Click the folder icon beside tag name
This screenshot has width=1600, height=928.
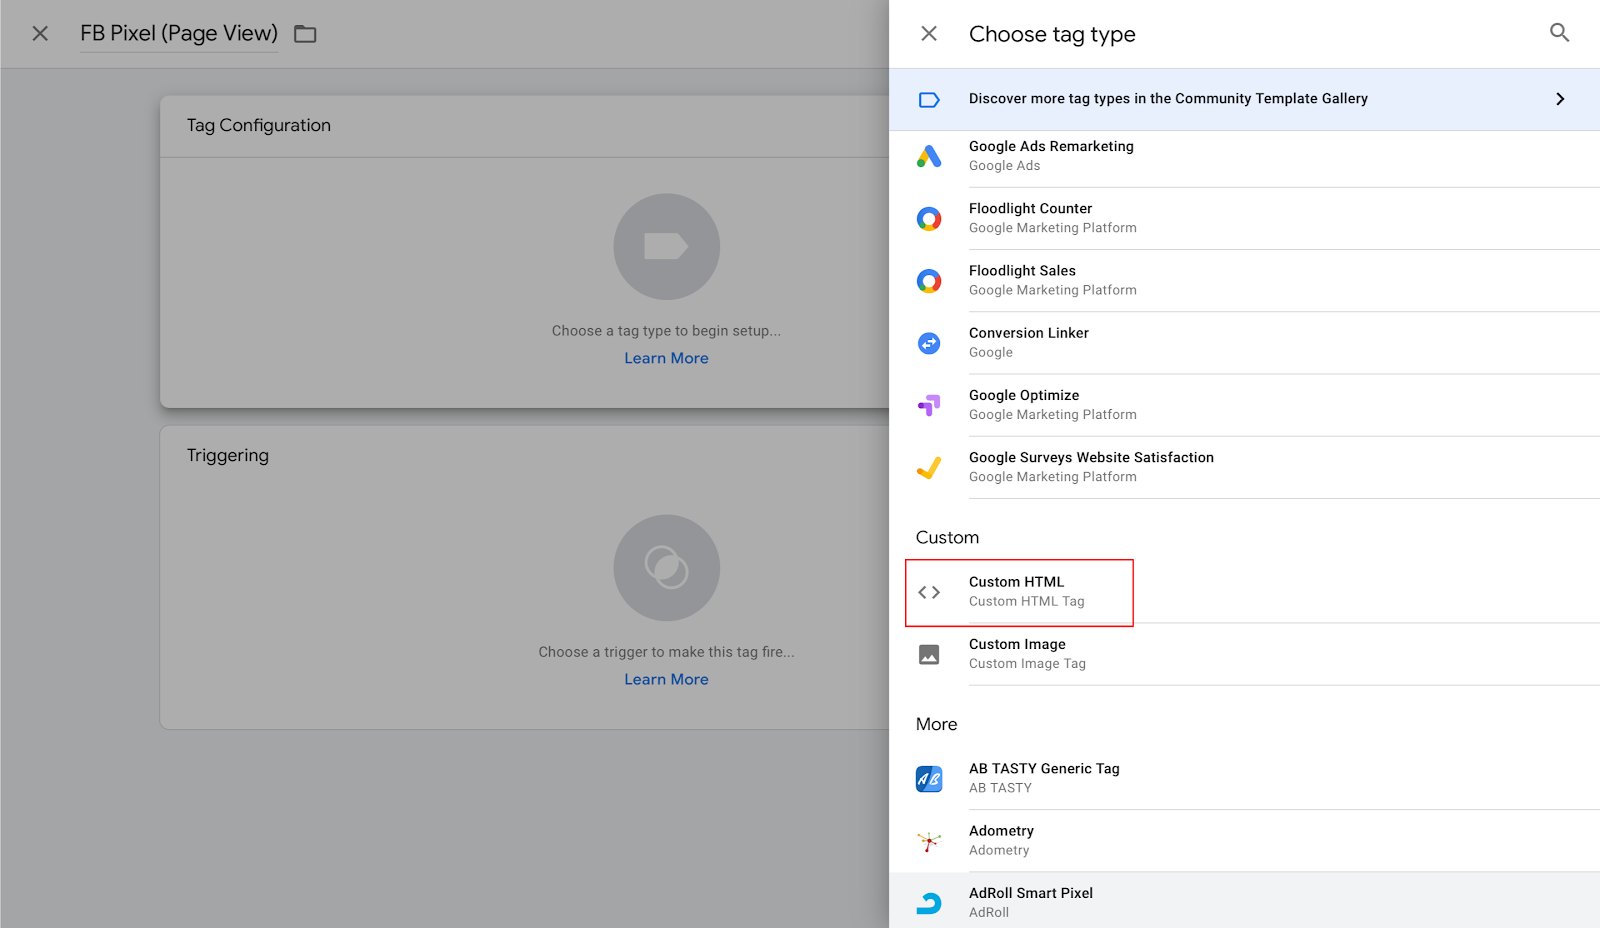(305, 34)
